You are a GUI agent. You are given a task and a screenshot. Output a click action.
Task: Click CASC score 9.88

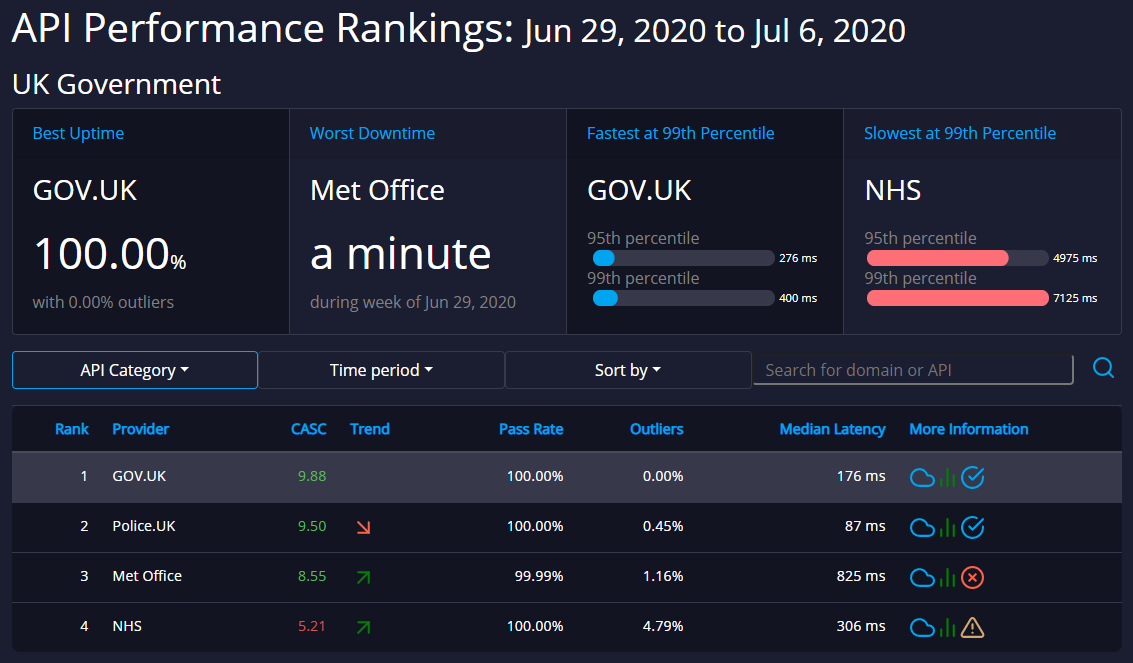coord(311,476)
